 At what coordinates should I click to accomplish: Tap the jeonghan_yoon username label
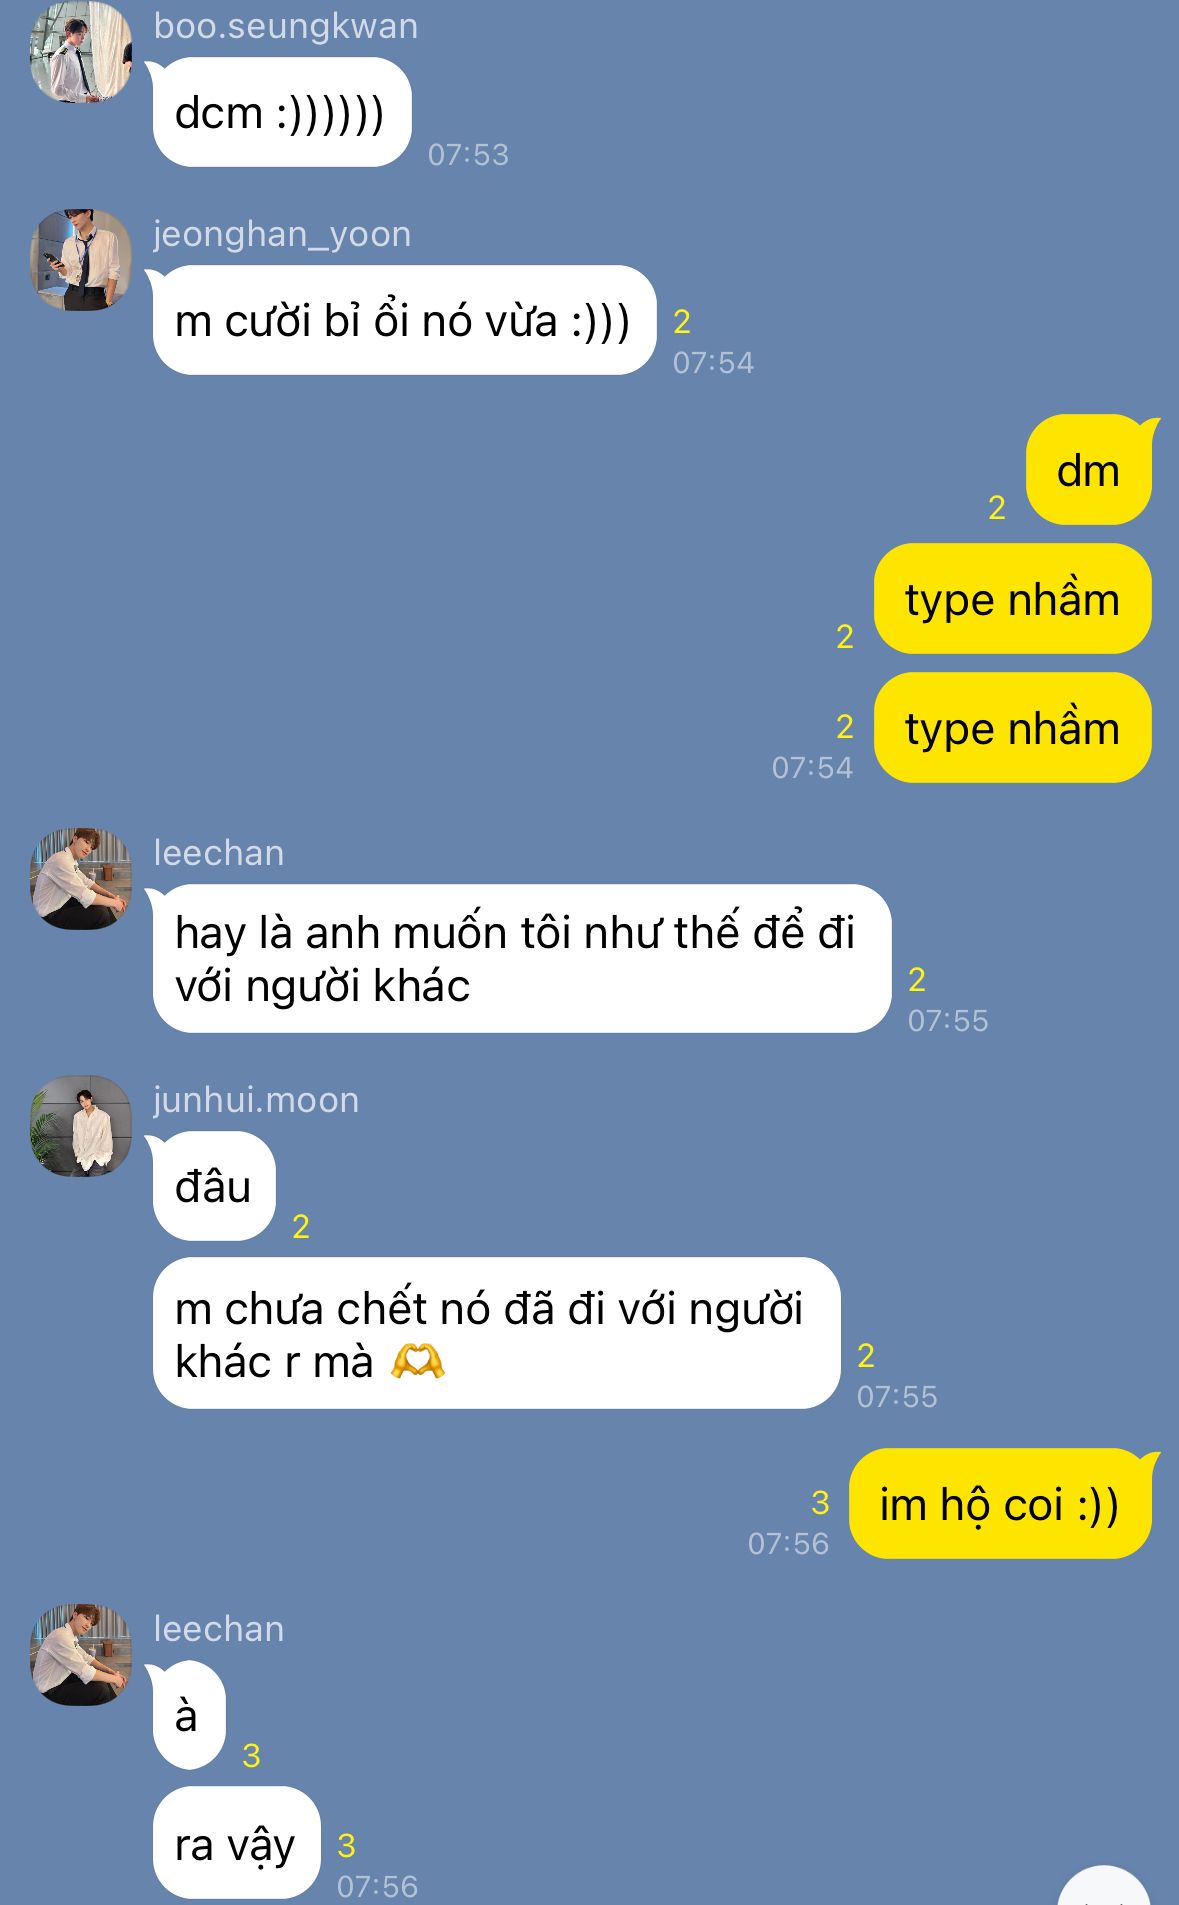282,234
